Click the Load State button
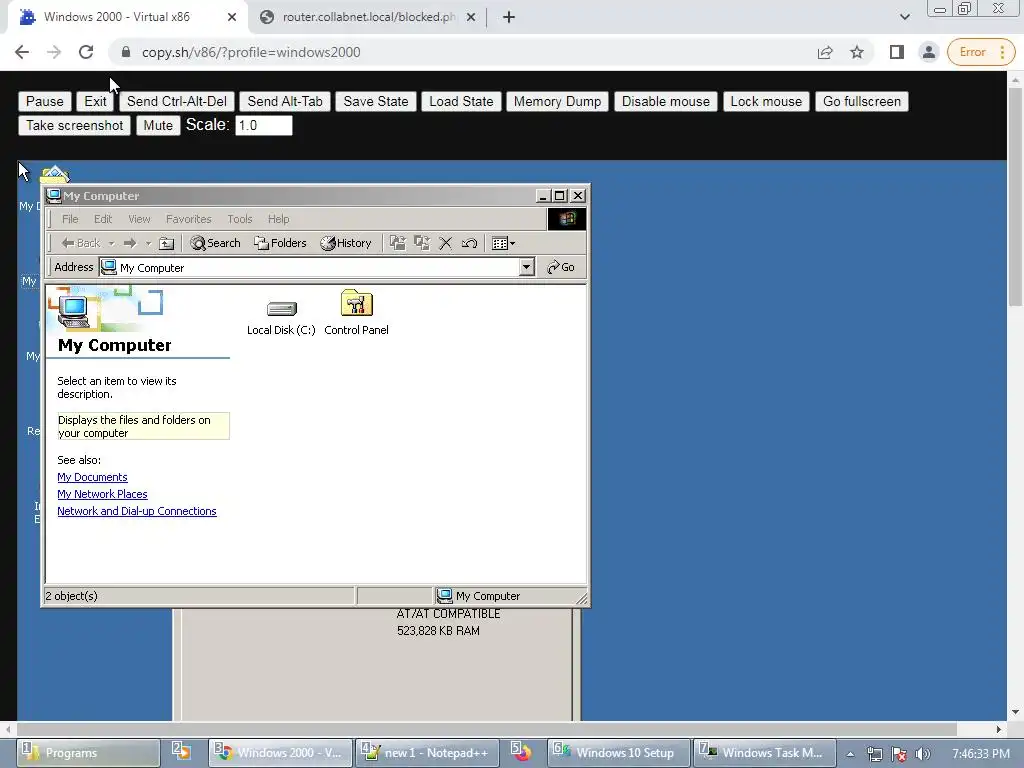The image size is (1024, 768). 461,101
